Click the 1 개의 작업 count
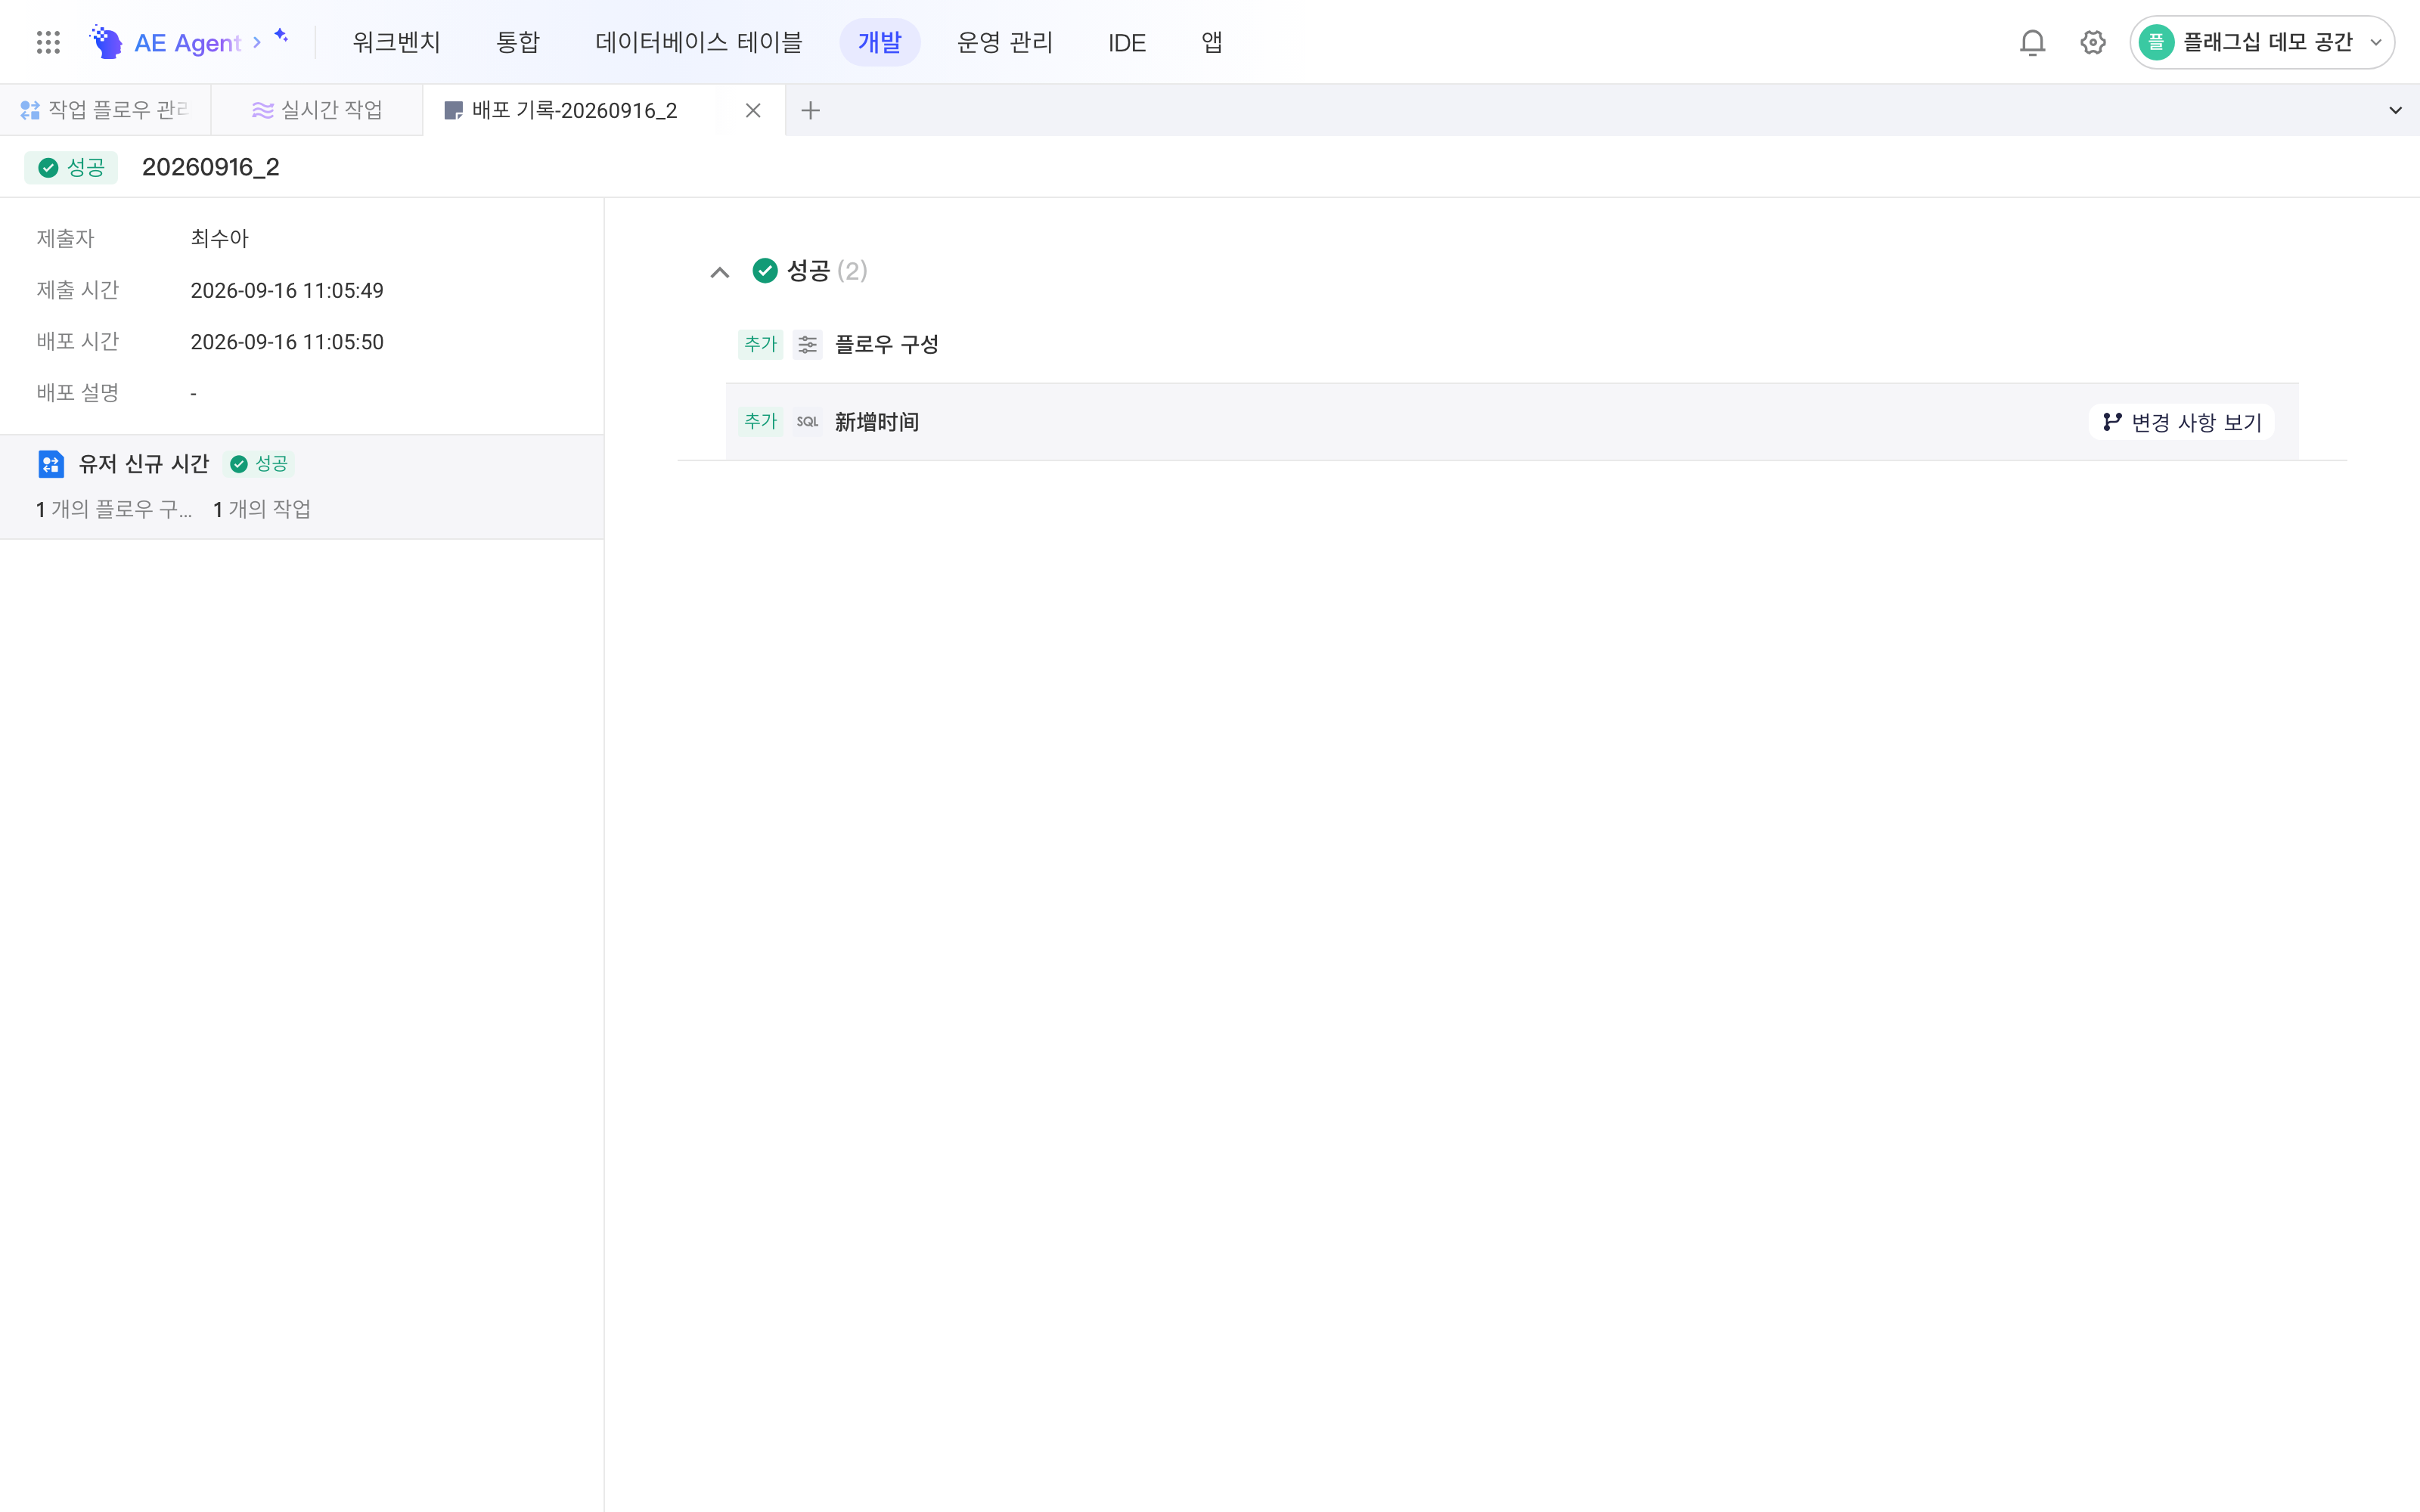Viewport: 2420px width, 1512px height. coord(262,509)
